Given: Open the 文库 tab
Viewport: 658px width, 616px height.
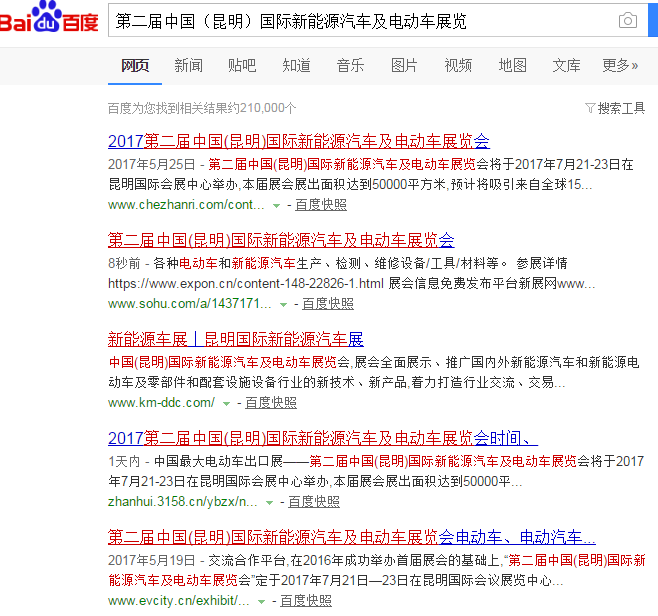Looking at the screenshot, I should [566, 65].
